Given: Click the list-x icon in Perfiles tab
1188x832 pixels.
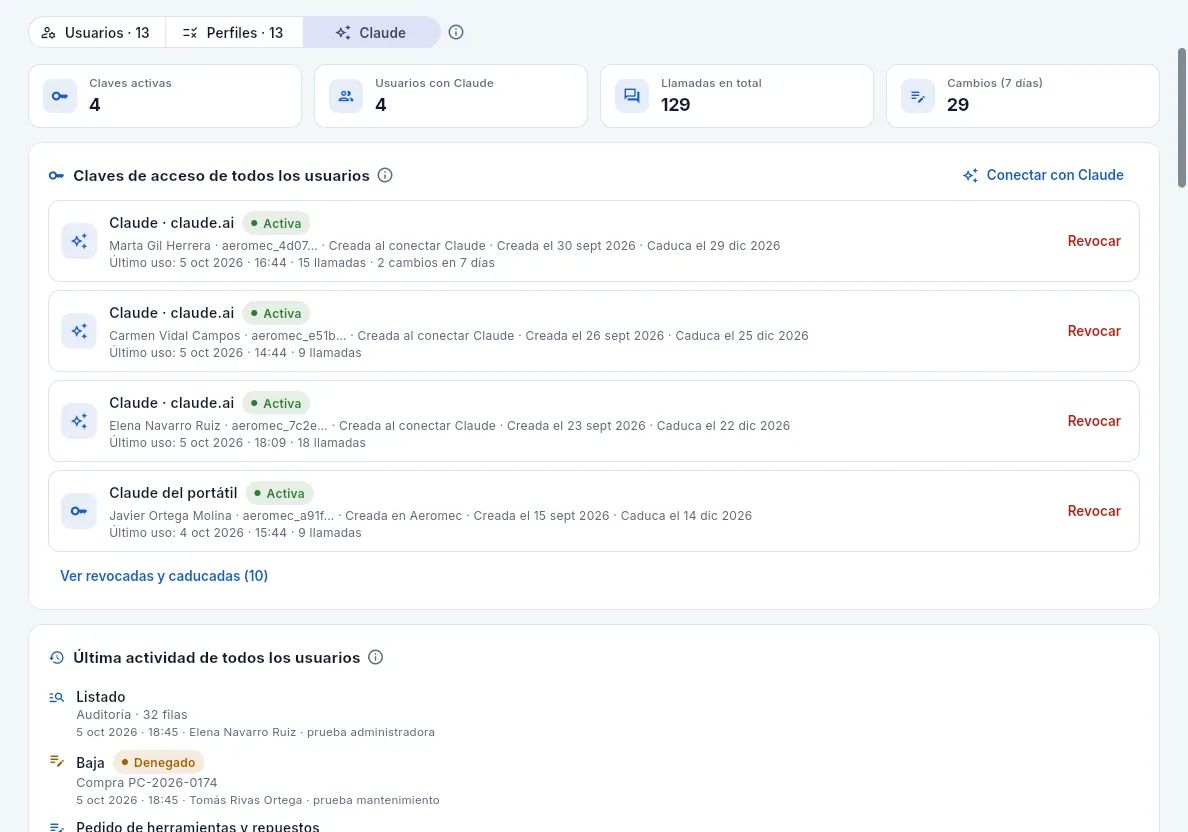Looking at the screenshot, I should [190, 33].
